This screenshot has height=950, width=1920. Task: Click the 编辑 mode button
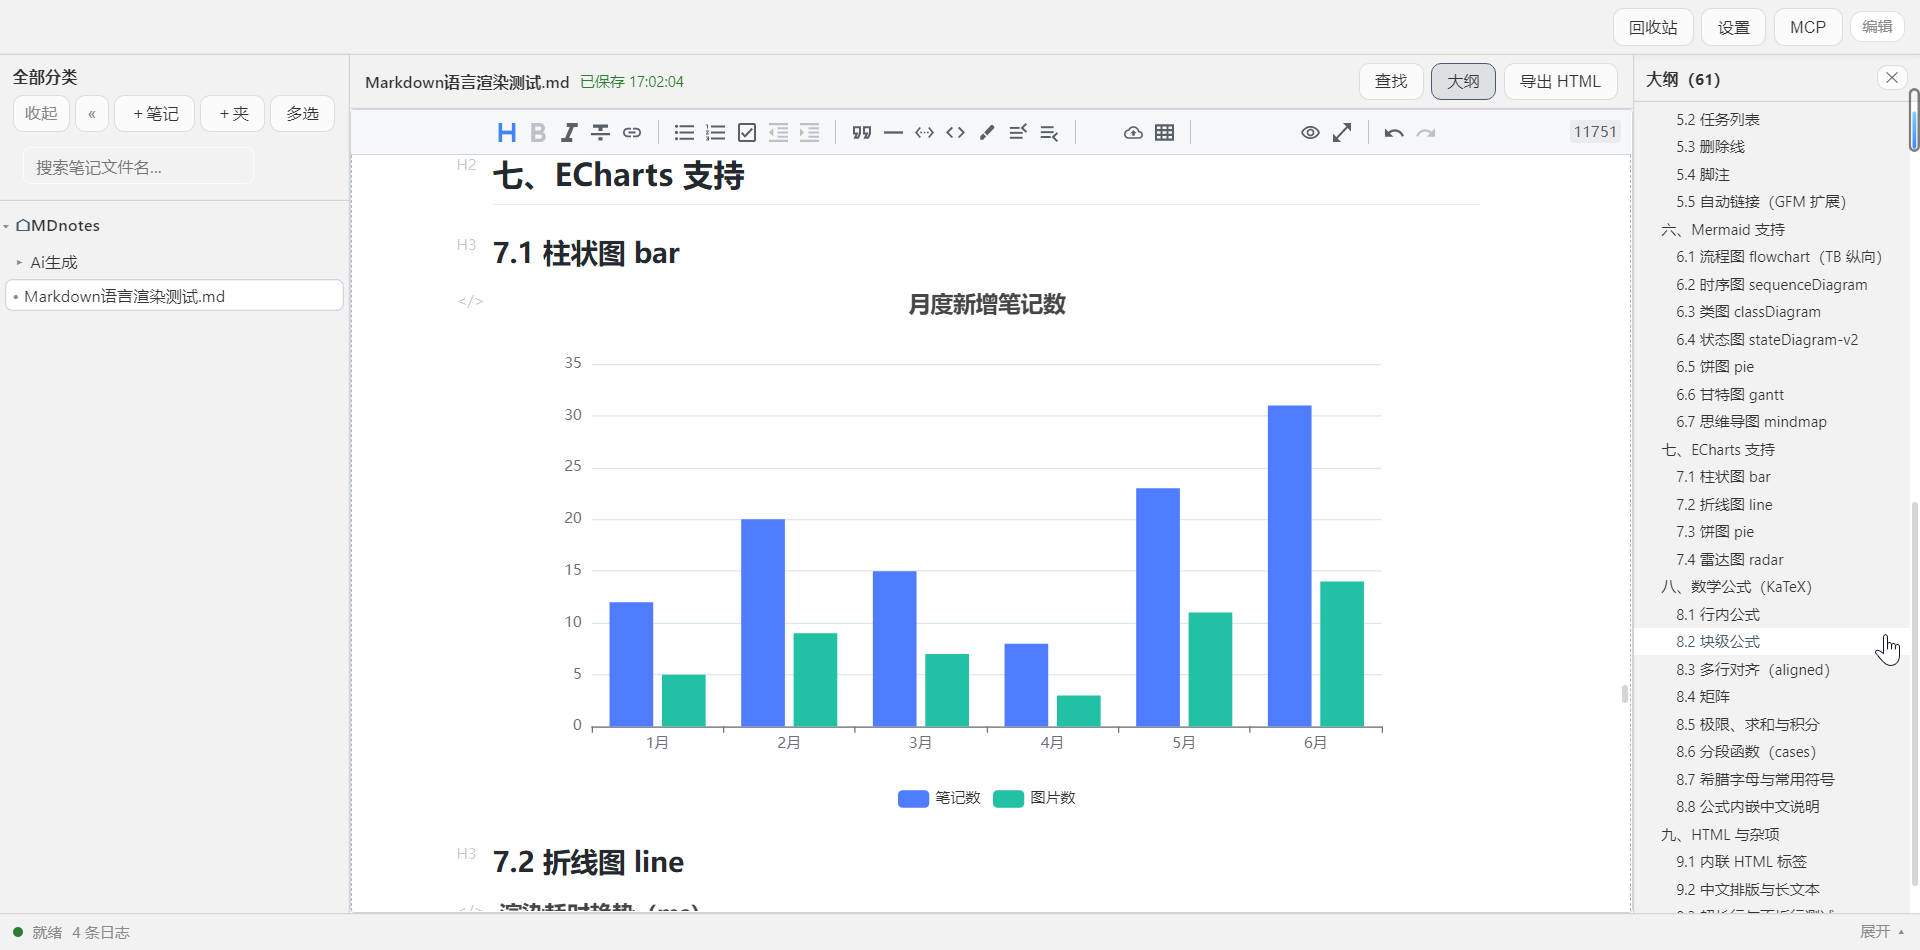click(x=1877, y=26)
